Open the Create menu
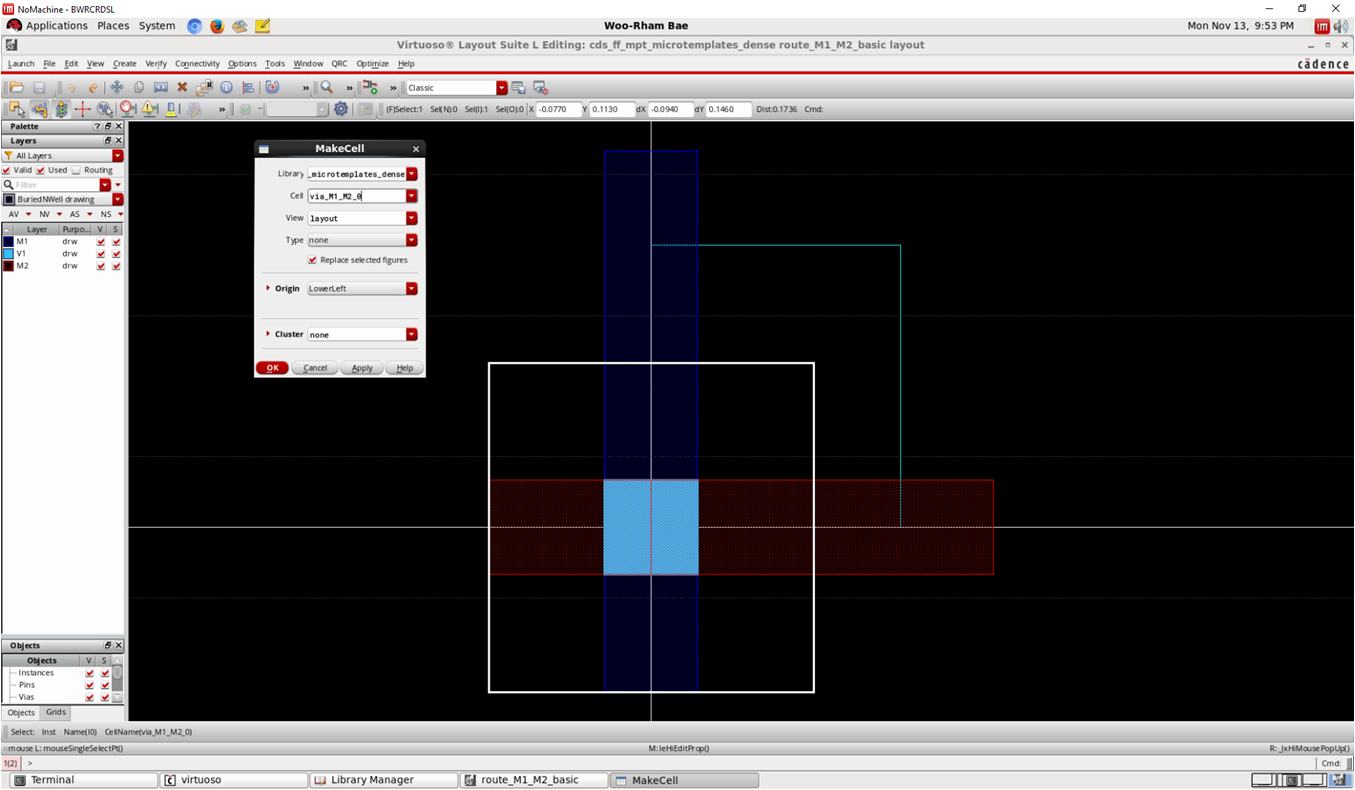This screenshot has height=790, width=1355. tap(125, 63)
